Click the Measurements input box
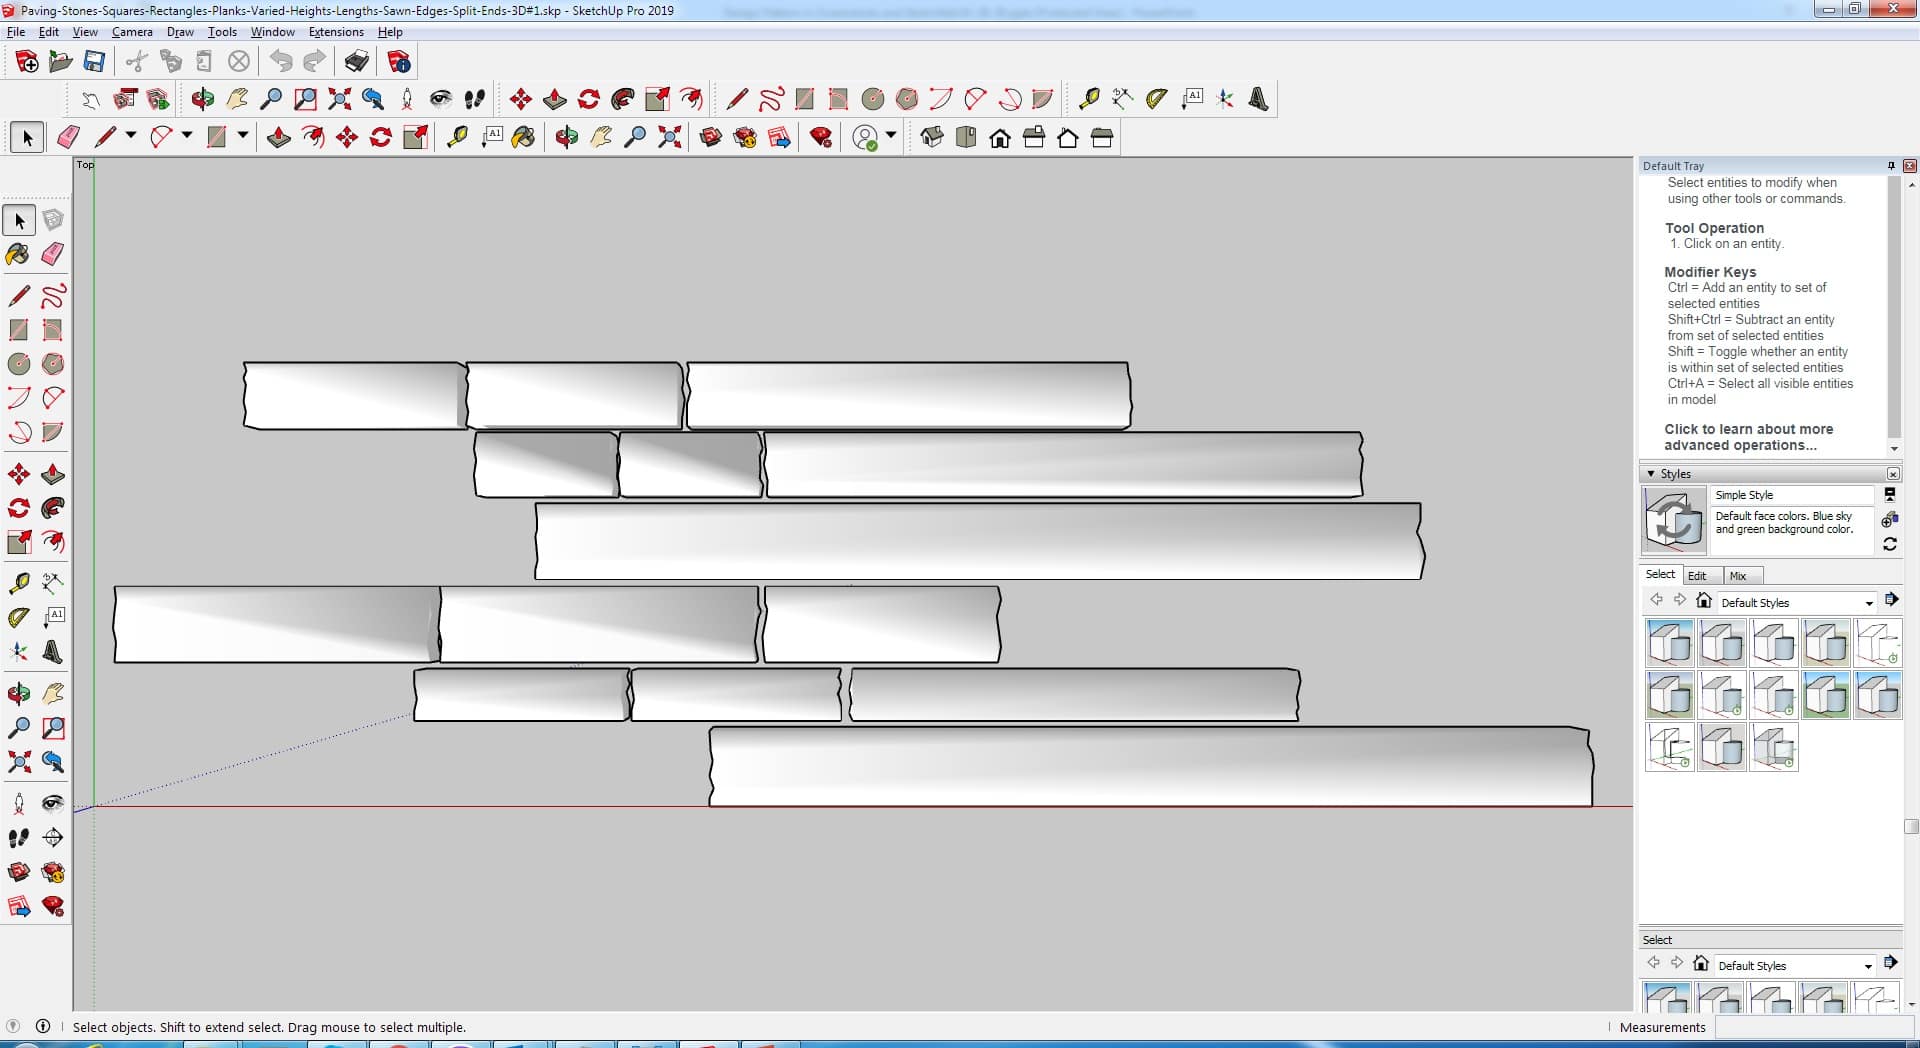The height and width of the screenshot is (1048, 1920). click(x=1812, y=1027)
